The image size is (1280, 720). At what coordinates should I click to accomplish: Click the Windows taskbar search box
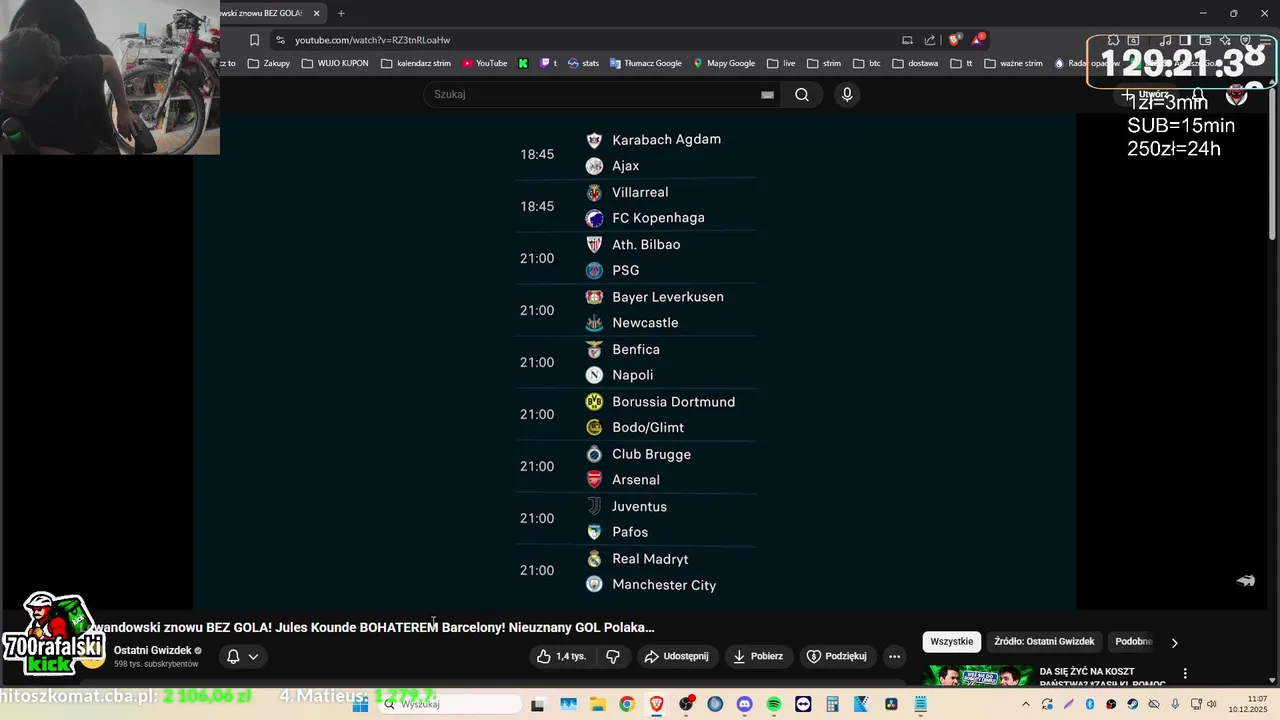[450, 704]
